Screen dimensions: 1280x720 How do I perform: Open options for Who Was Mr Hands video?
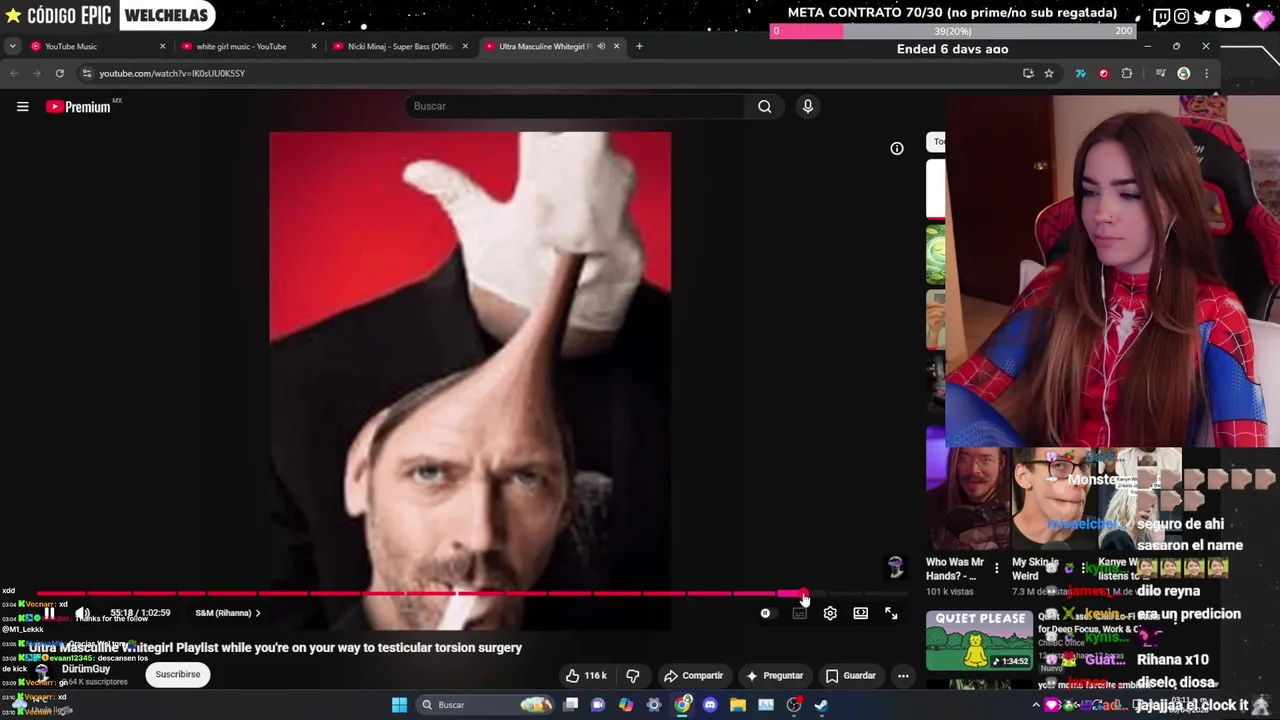[x=996, y=569]
